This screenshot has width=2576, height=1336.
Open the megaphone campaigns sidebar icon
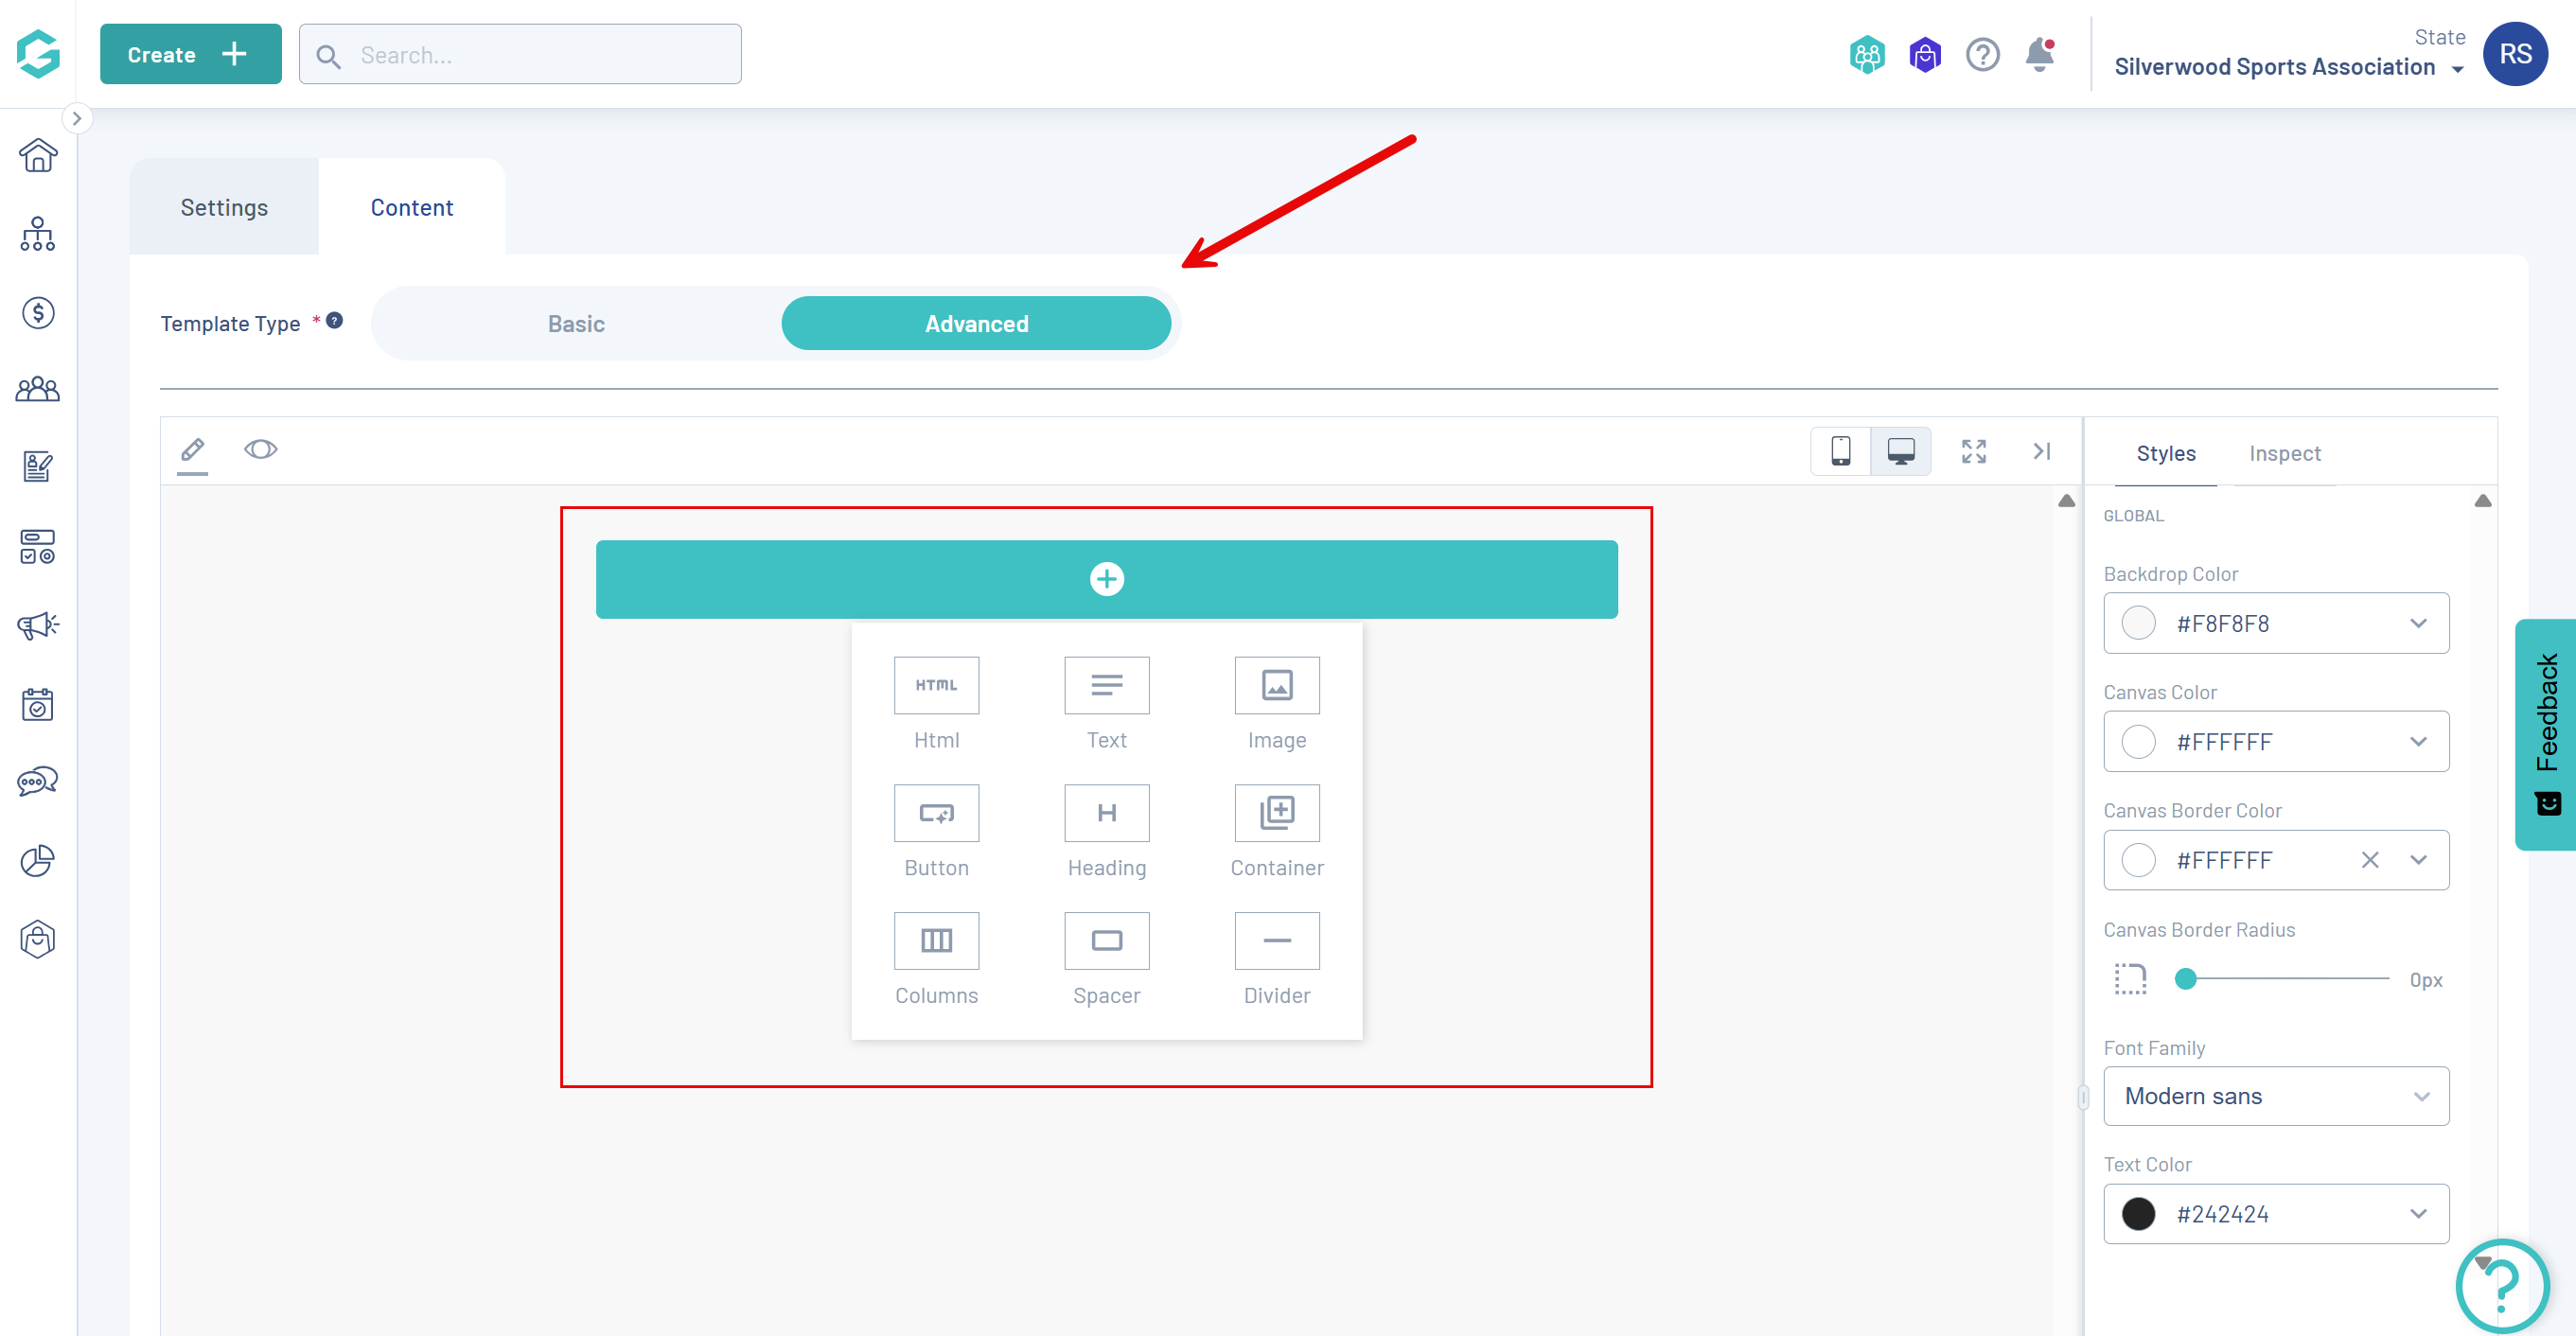click(x=38, y=626)
